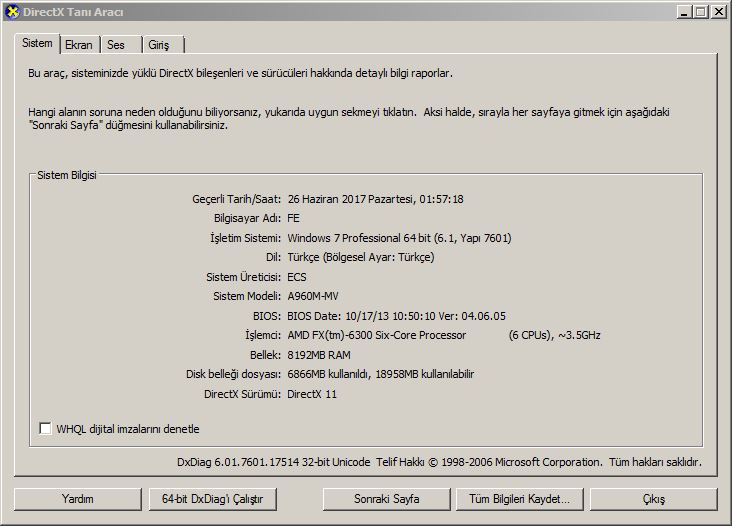
Task: Select the date value 26 Haziran 2017 Pazartesi
Action: click(x=351, y=199)
